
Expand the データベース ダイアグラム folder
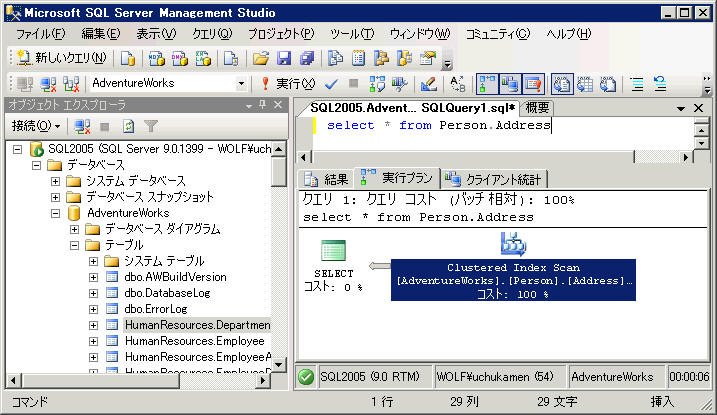[75, 229]
